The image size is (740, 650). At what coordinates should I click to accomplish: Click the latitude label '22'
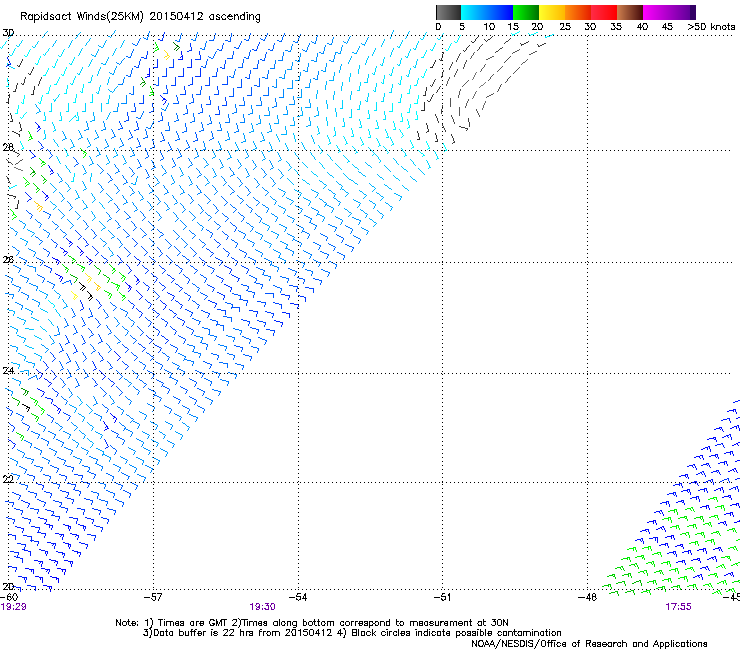8,480
